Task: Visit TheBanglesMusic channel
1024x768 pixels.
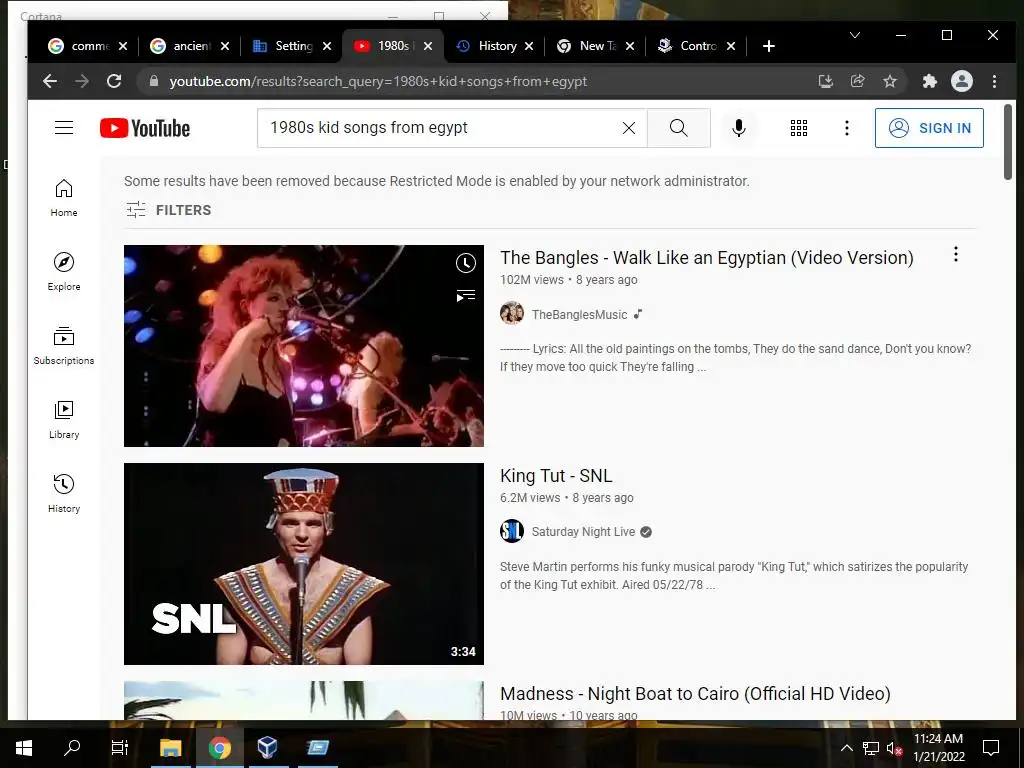Action: 579,315
